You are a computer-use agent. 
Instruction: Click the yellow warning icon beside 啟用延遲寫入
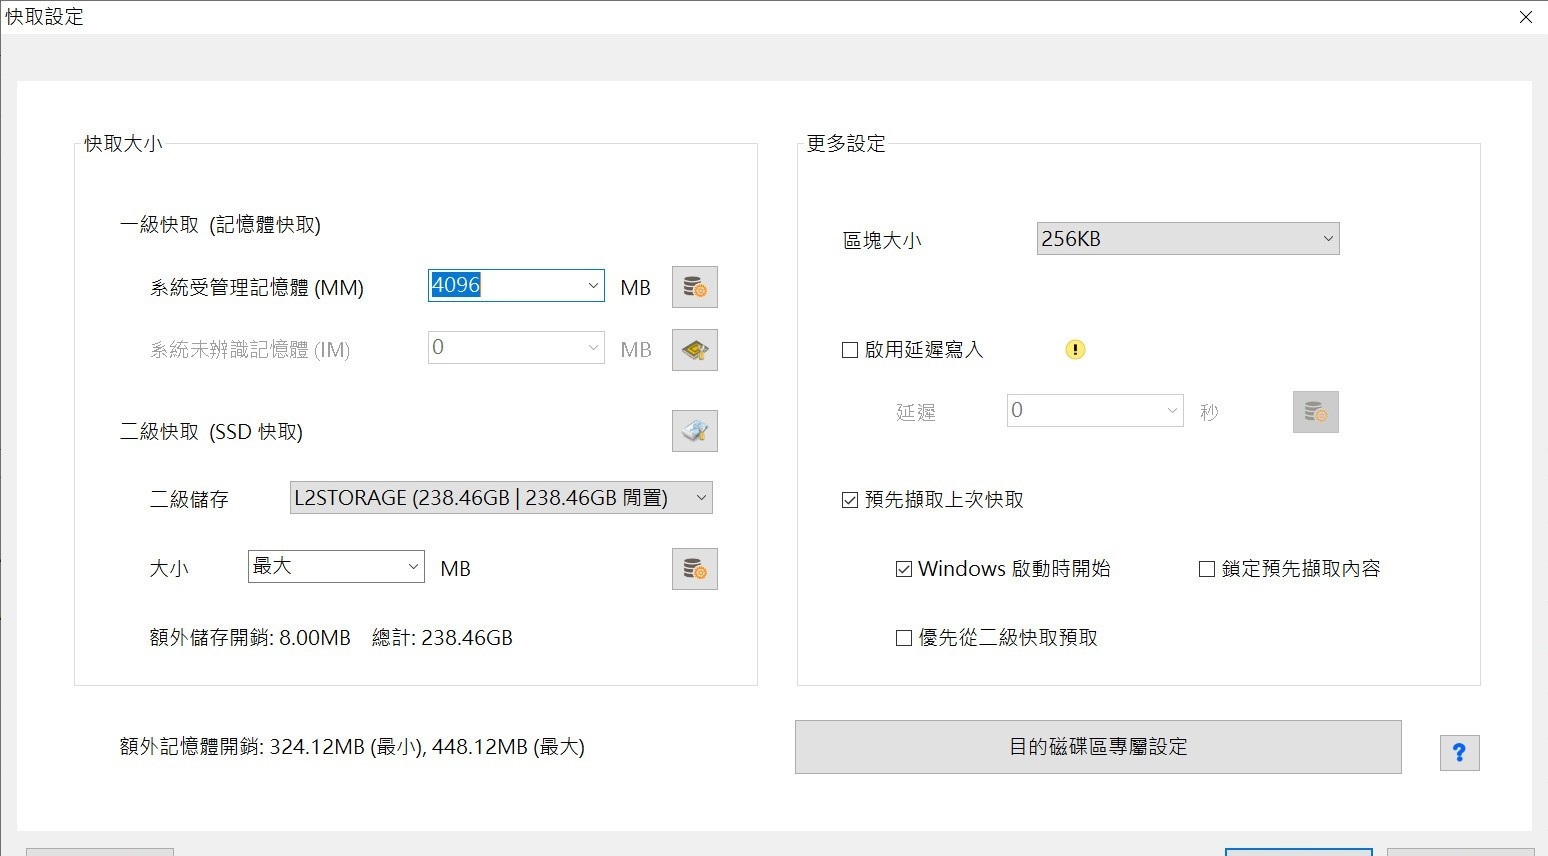1075,350
